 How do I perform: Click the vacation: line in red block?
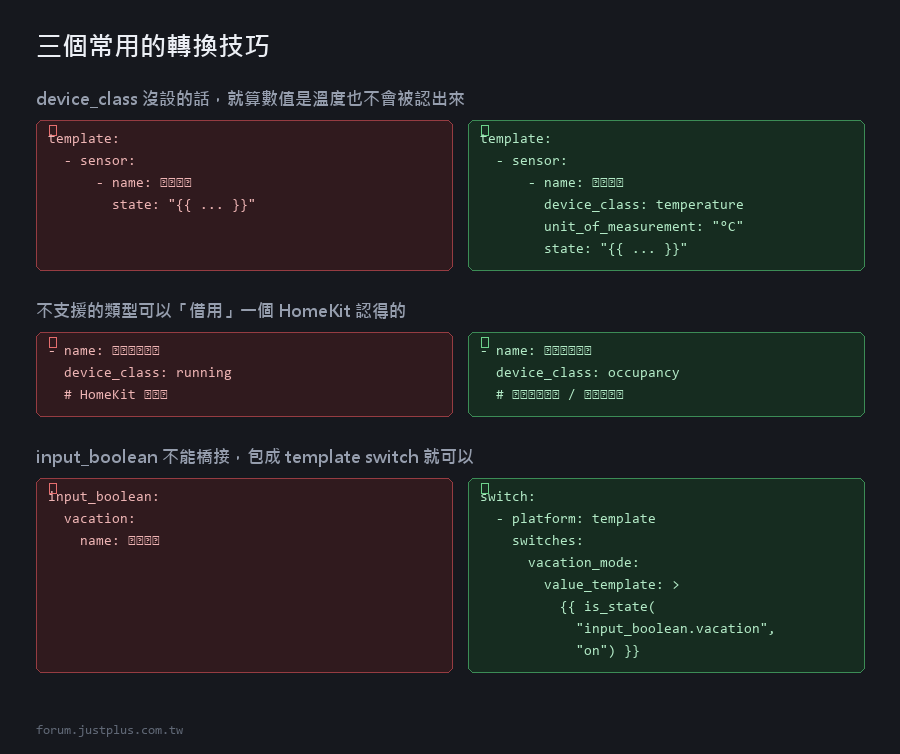pos(99,519)
